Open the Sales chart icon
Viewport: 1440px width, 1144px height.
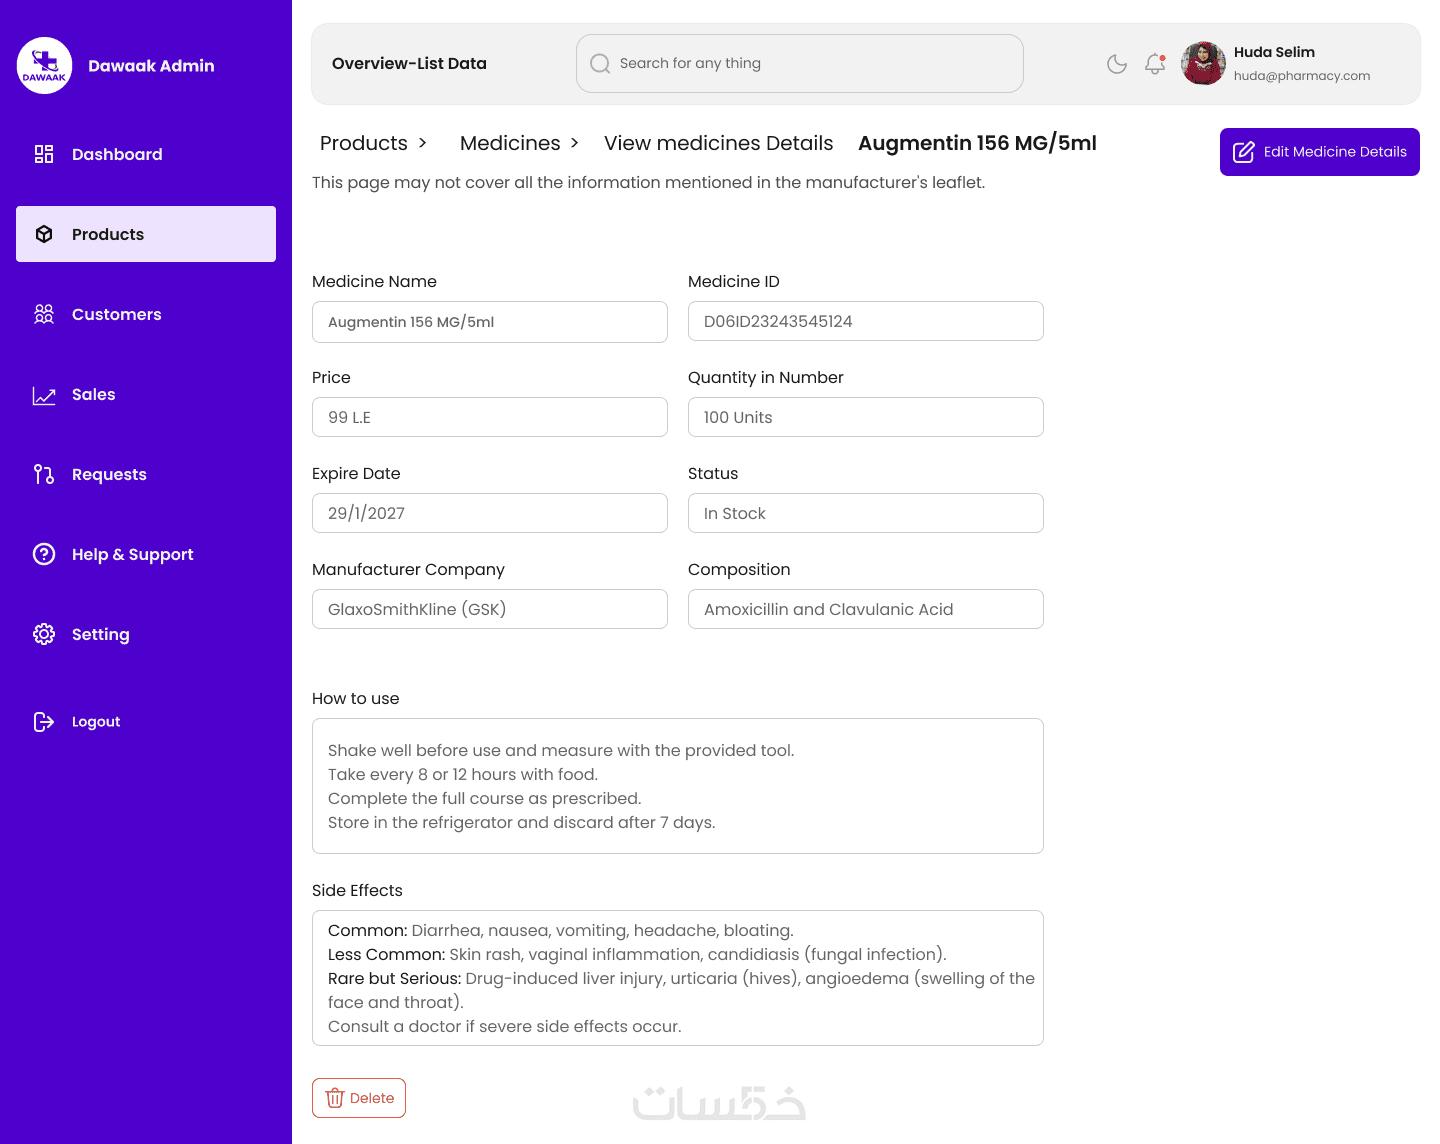pos(44,395)
